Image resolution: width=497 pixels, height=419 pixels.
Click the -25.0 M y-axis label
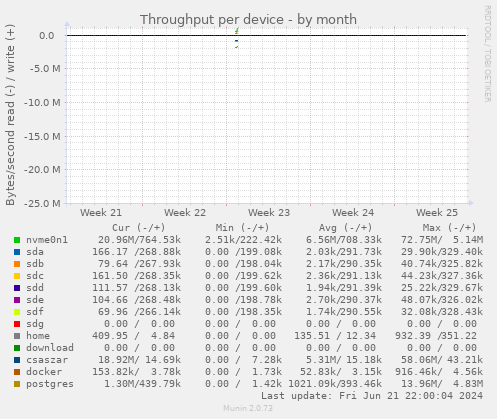click(42, 204)
